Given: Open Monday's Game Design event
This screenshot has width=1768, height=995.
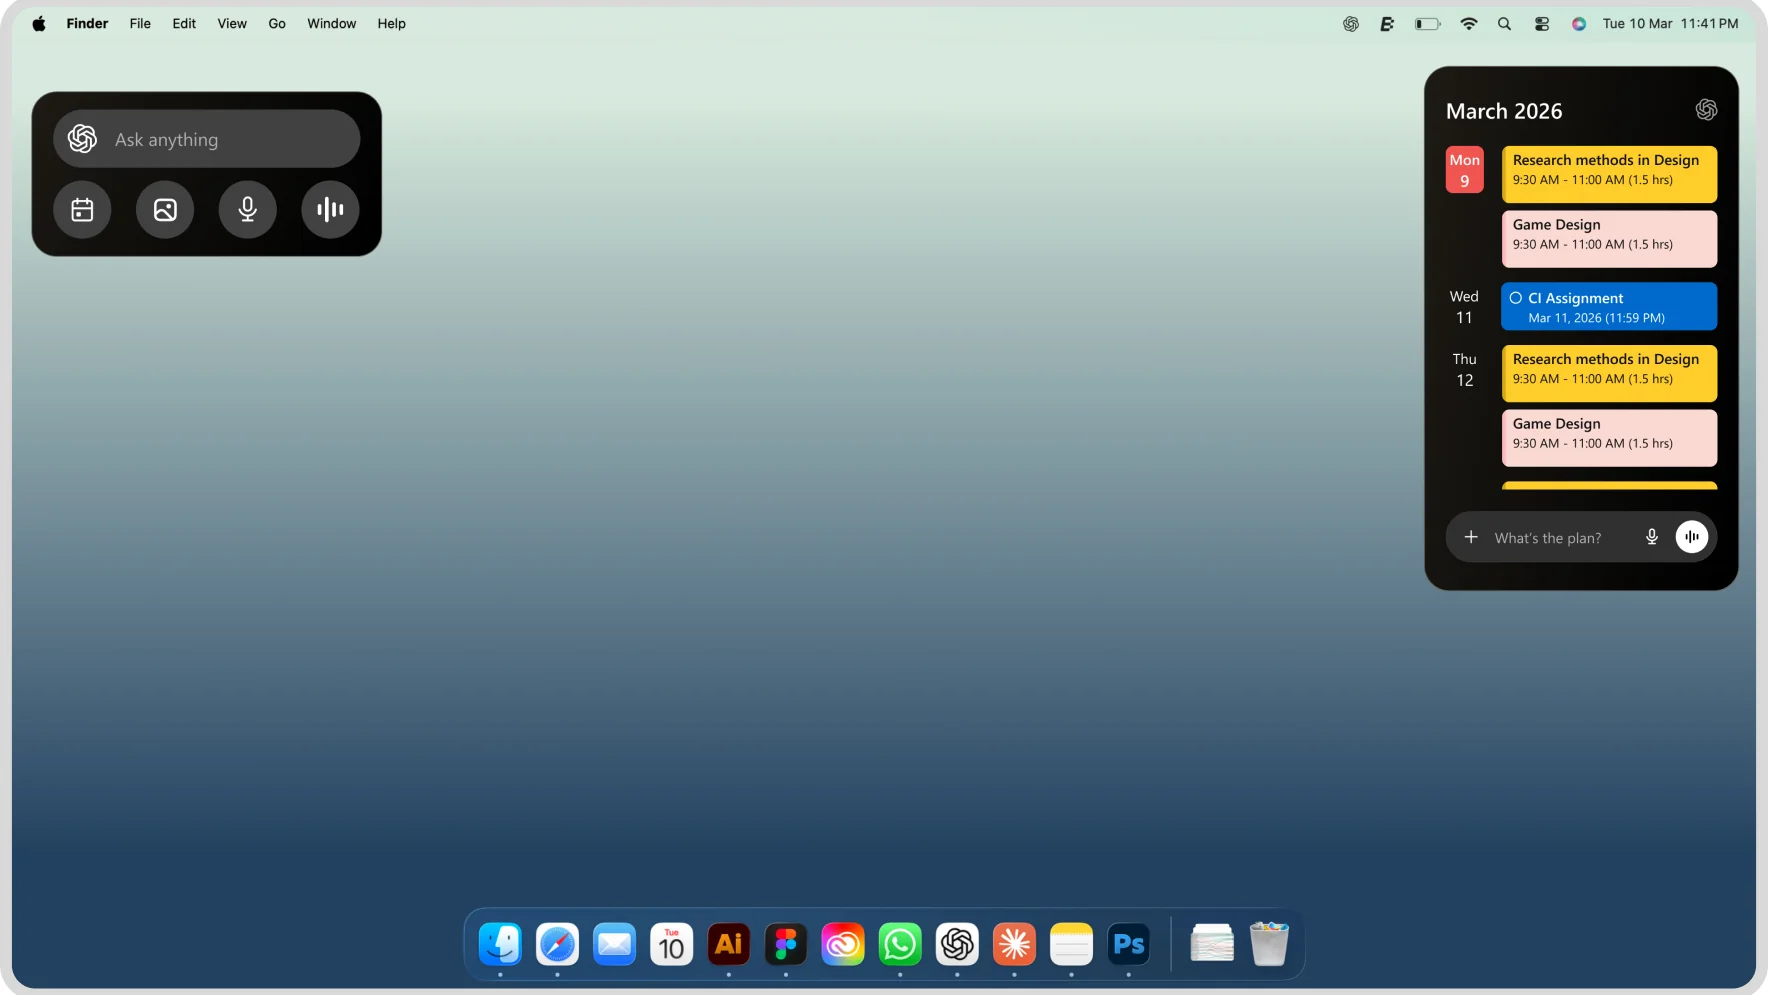Looking at the screenshot, I should 1609,239.
